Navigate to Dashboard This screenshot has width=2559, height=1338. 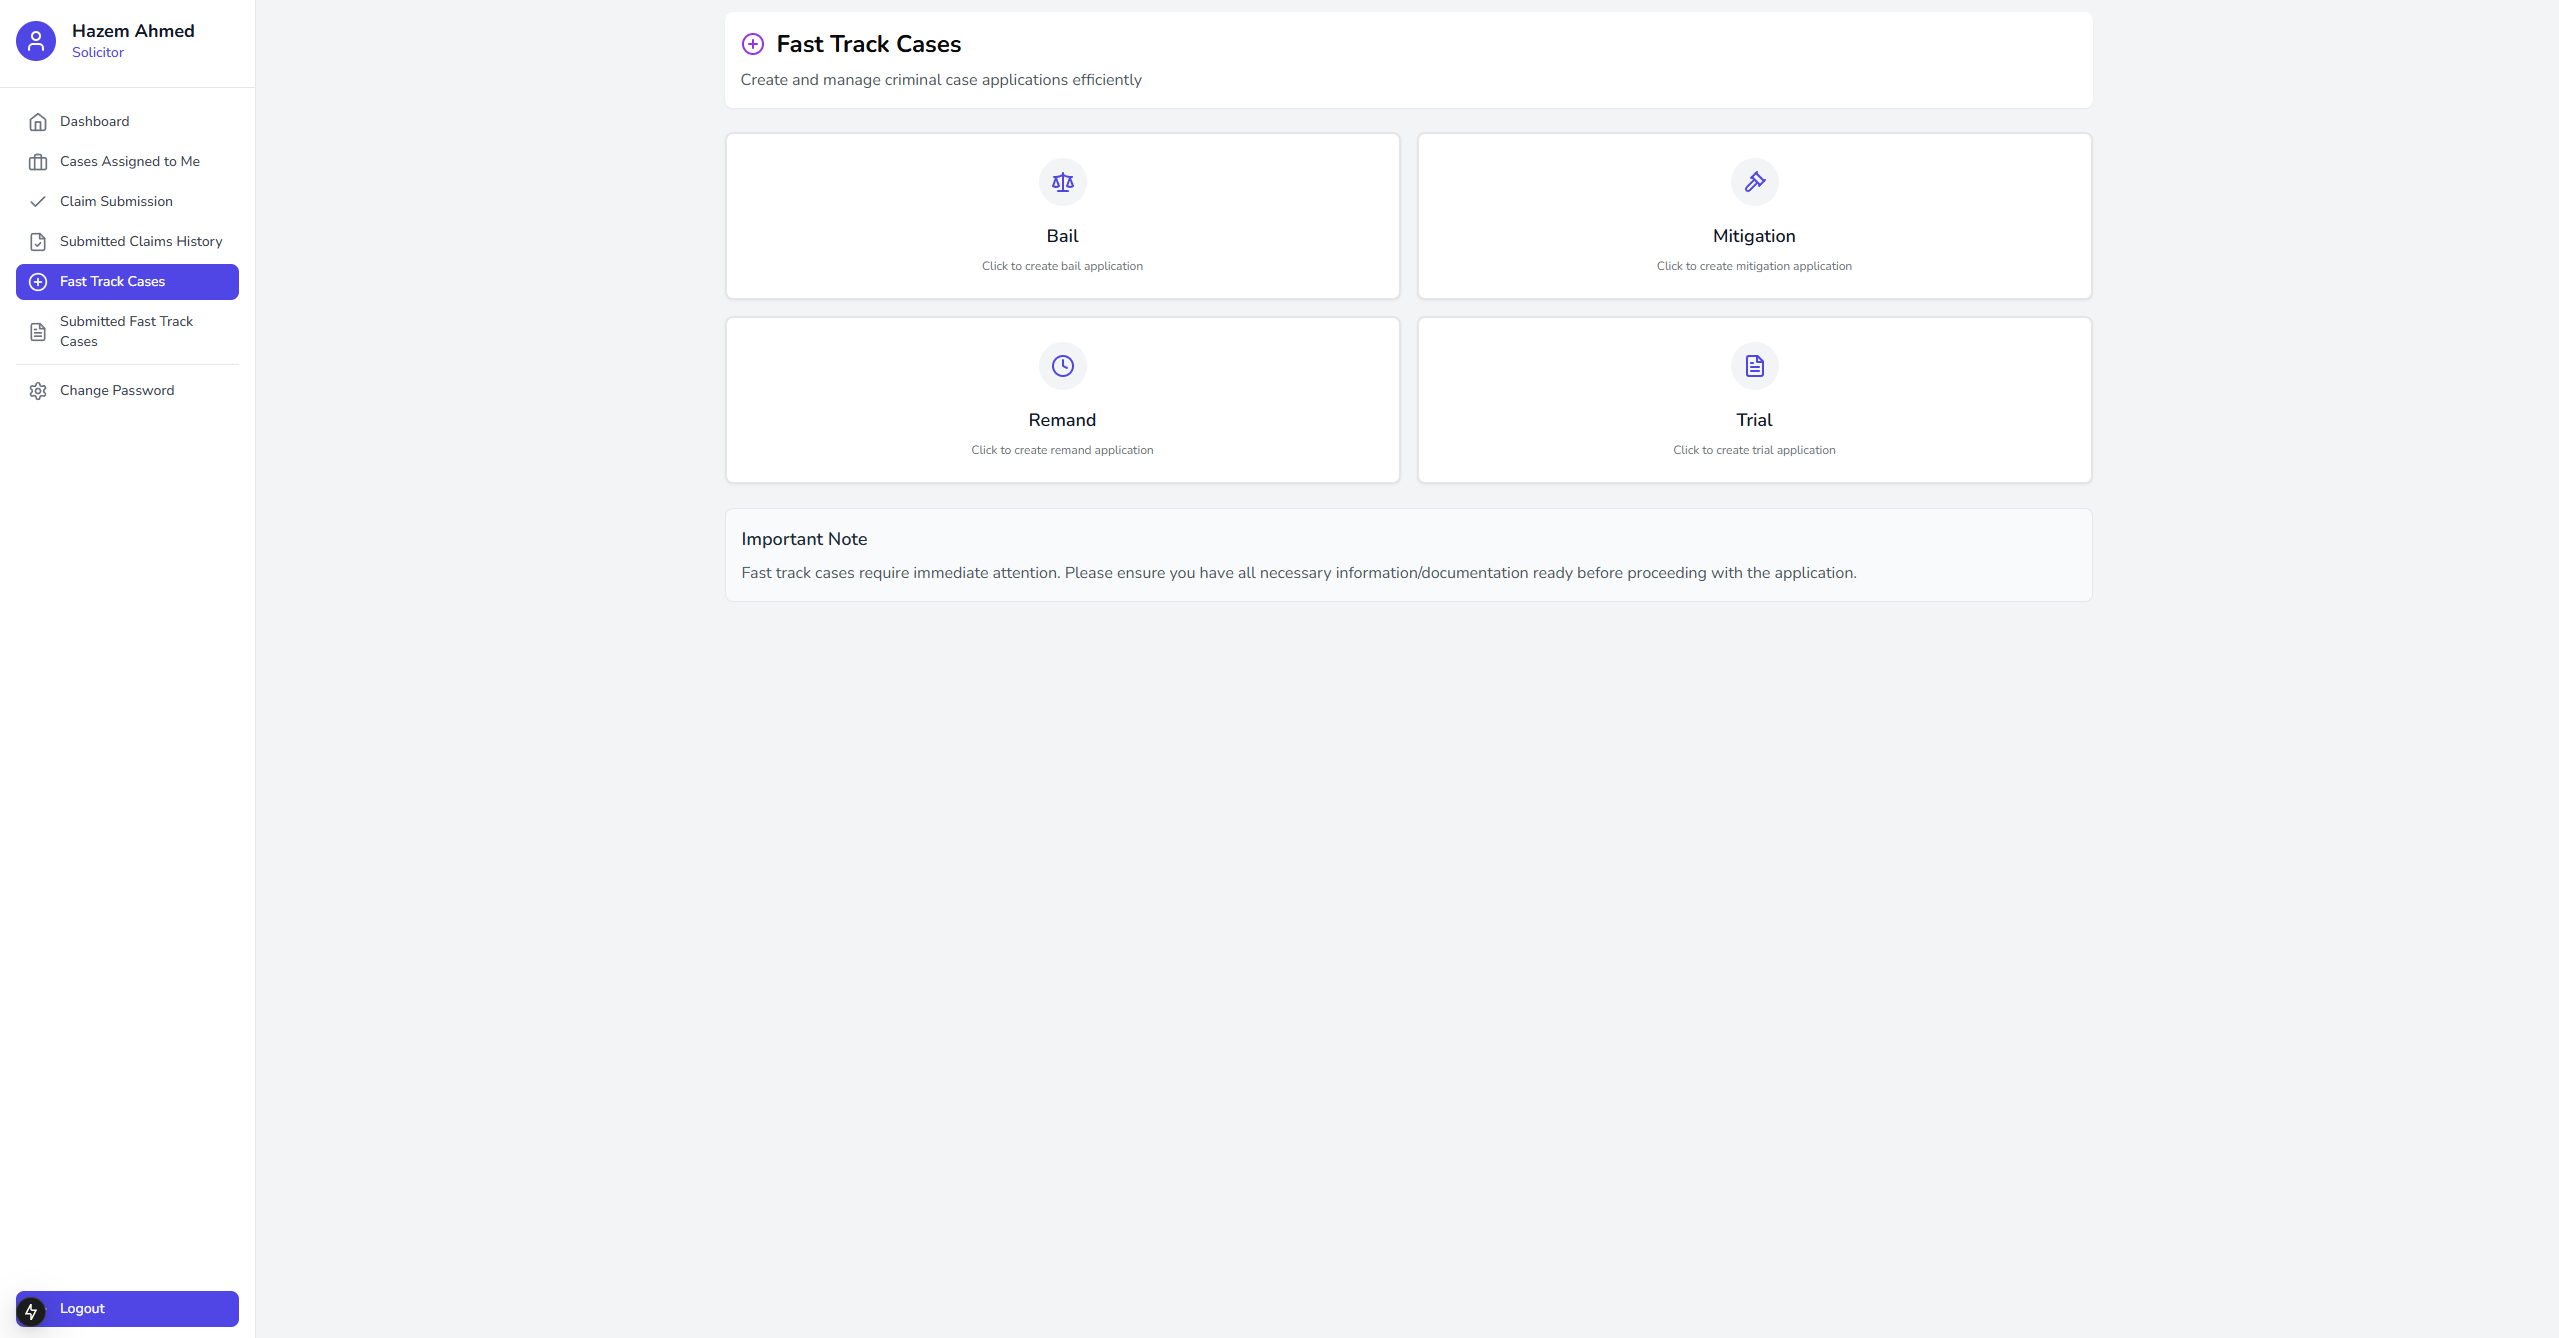[x=94, y=122]
